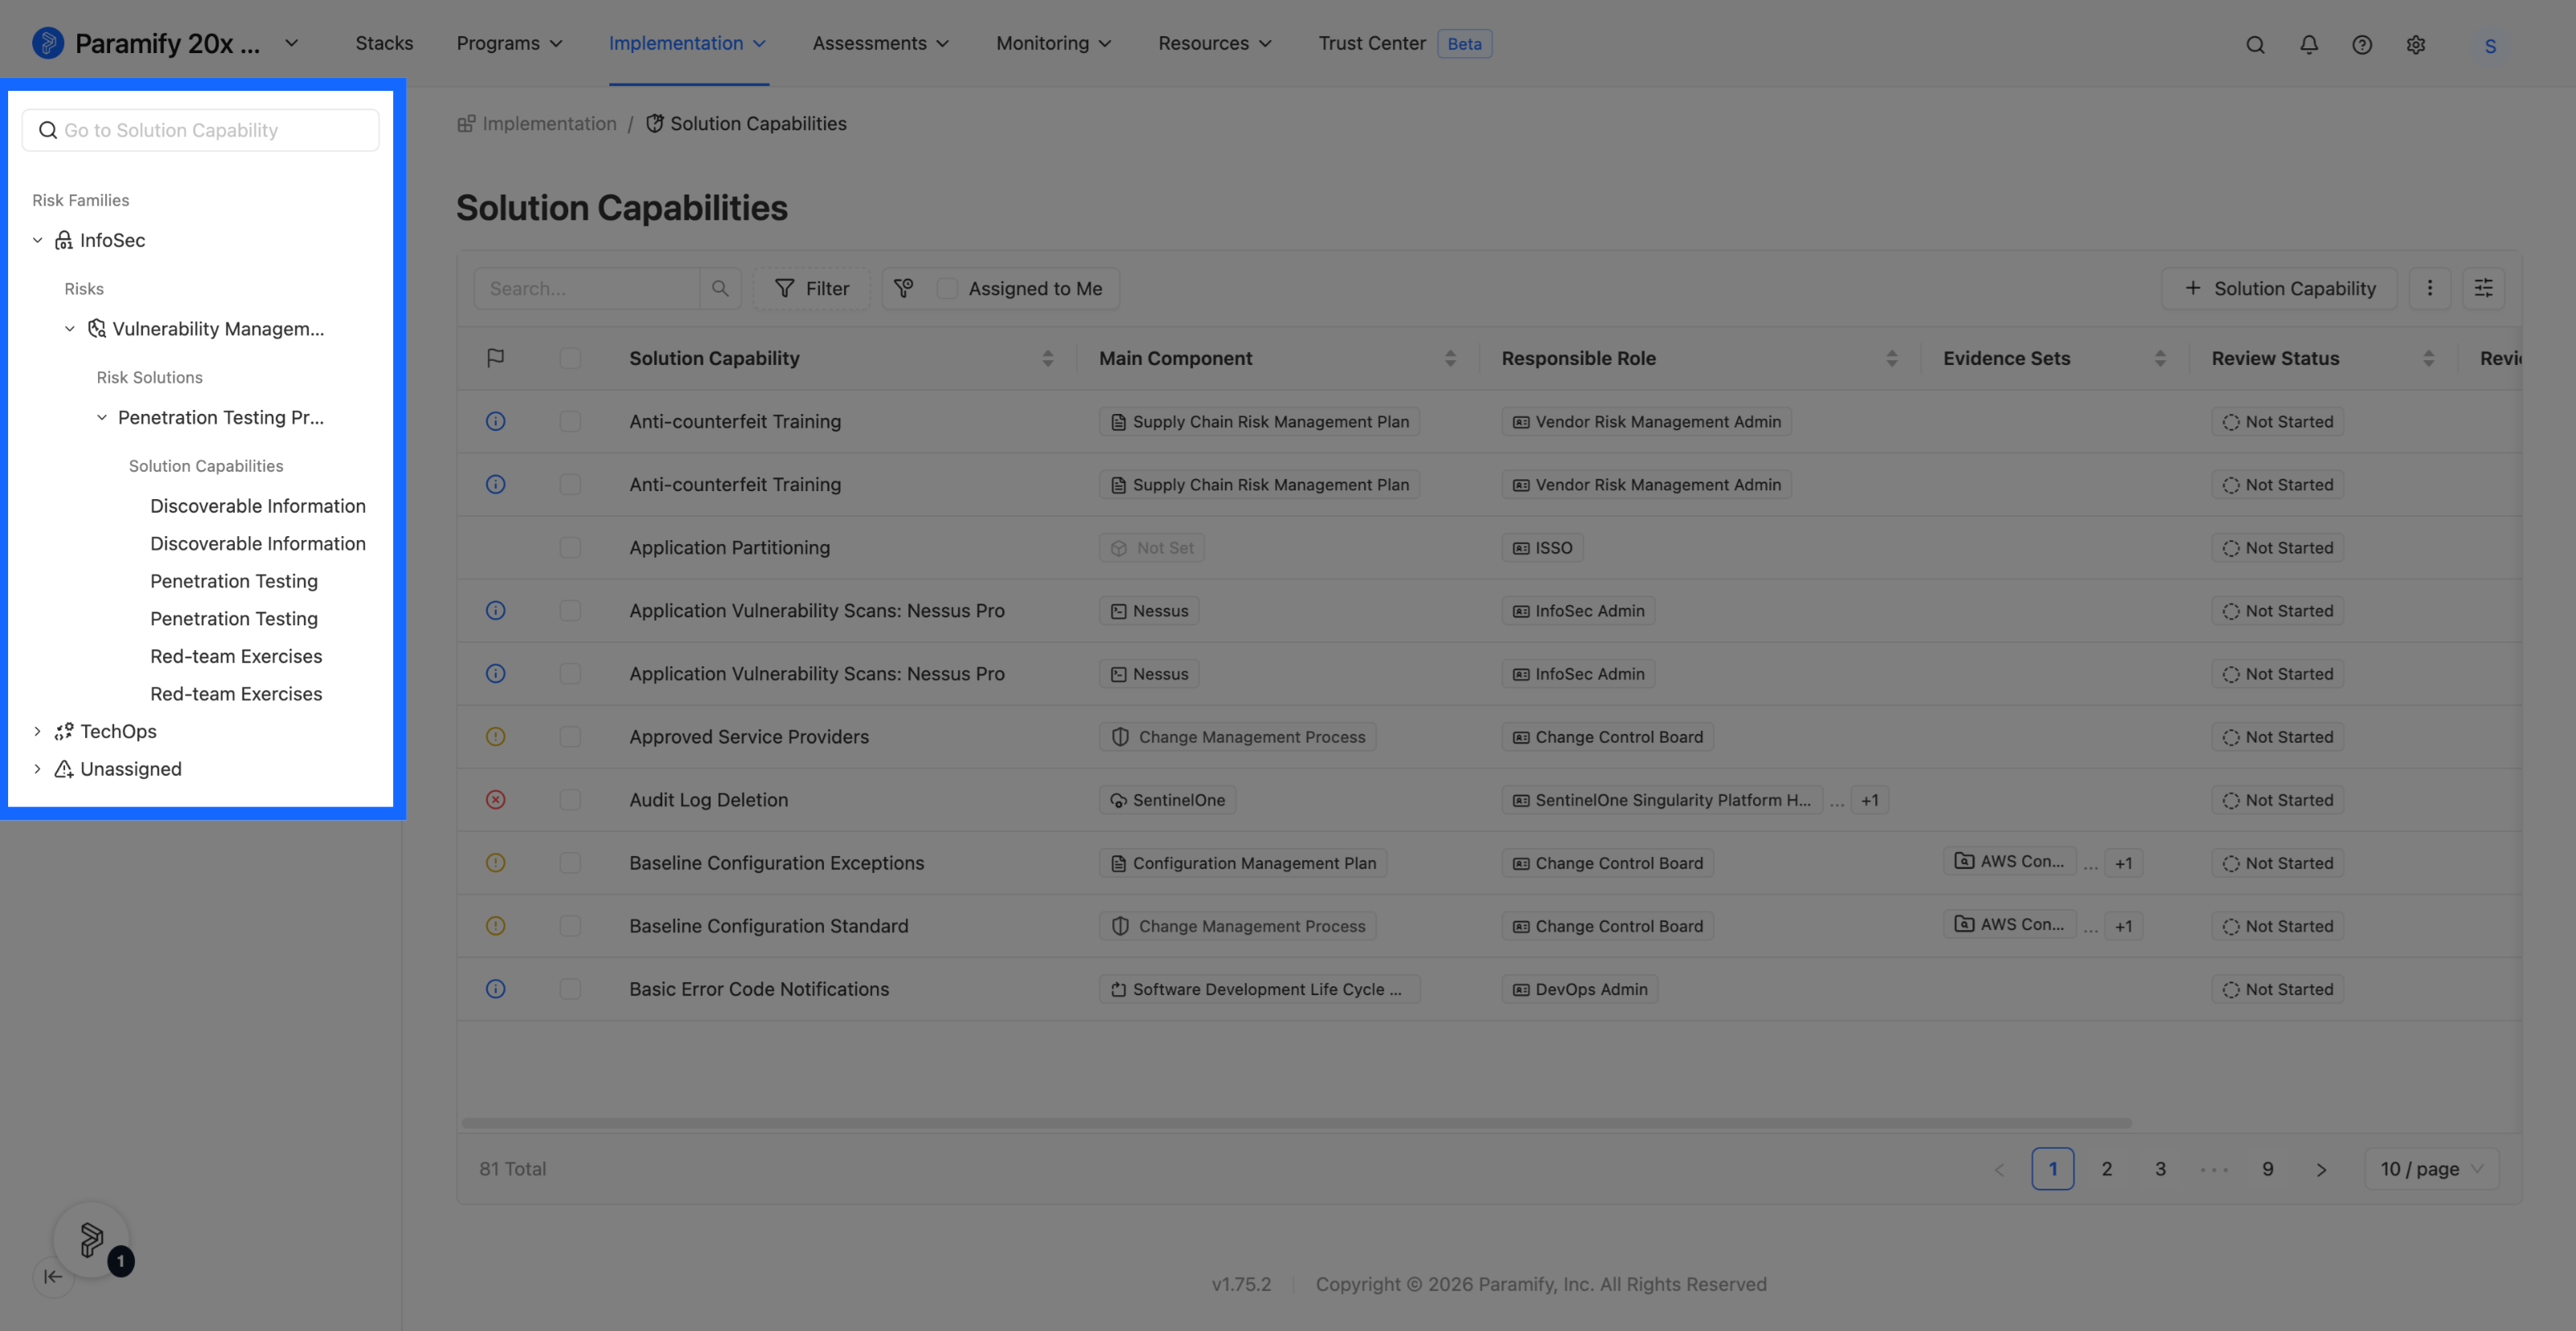2576x1331 pixels.
Task: Open the Paramify assistant floating button
Action: tap(91, 1240)
